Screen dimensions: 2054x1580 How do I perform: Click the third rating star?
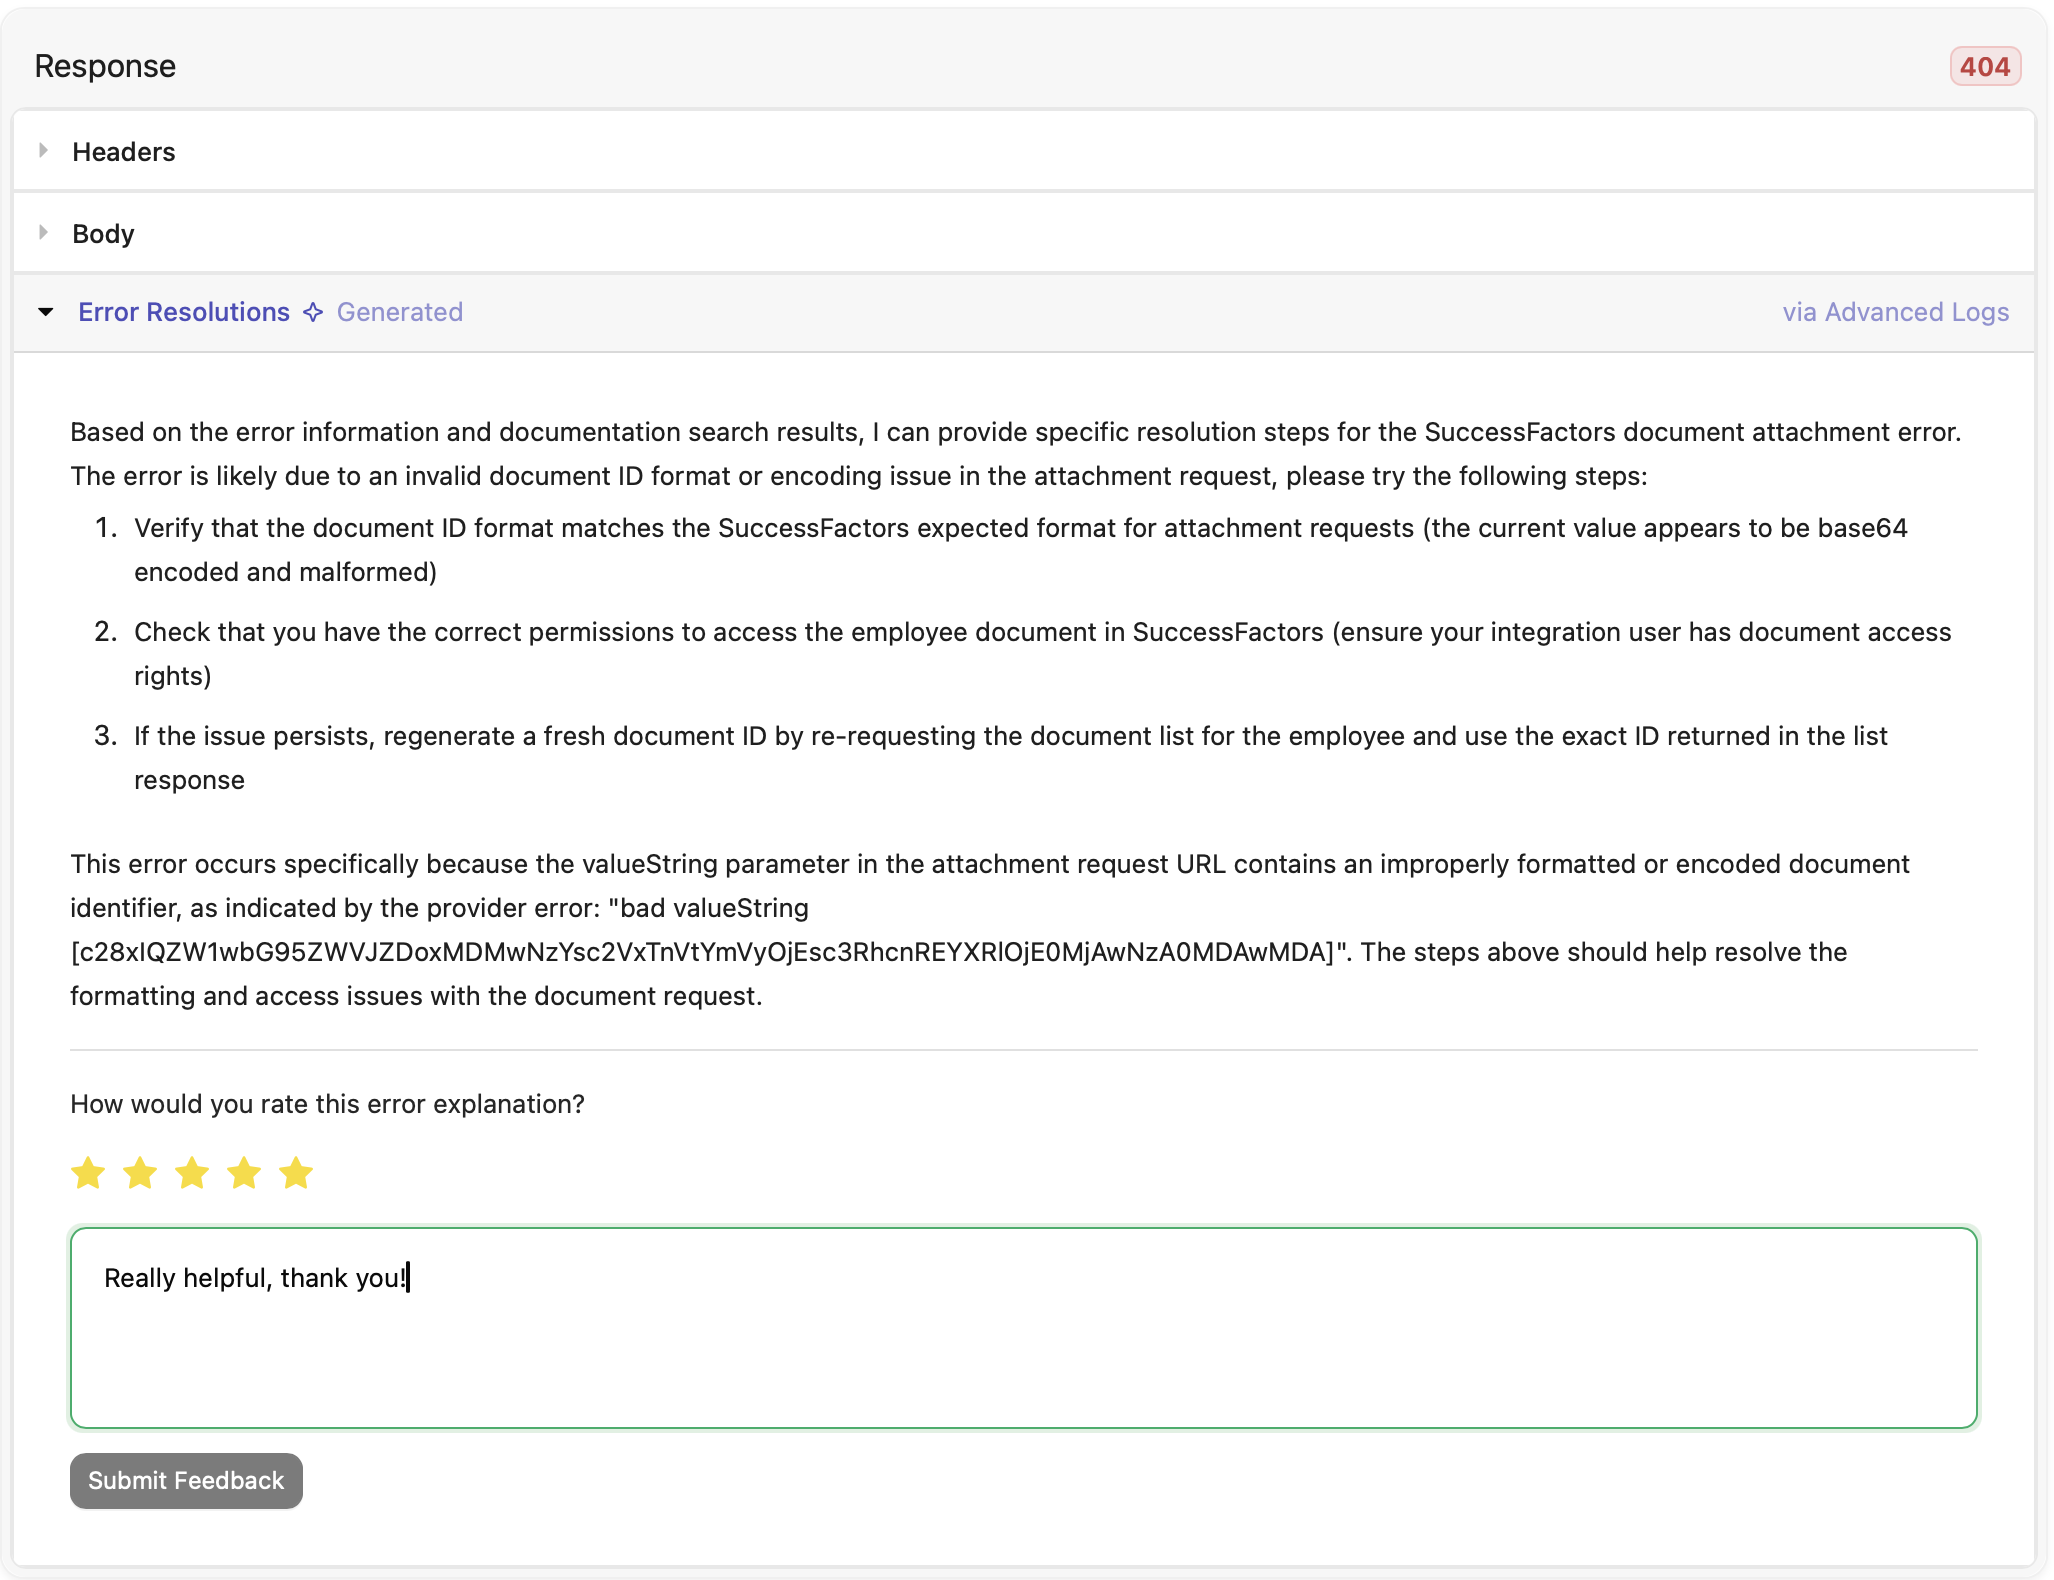pyautogui.click(x=192, y=1173)
